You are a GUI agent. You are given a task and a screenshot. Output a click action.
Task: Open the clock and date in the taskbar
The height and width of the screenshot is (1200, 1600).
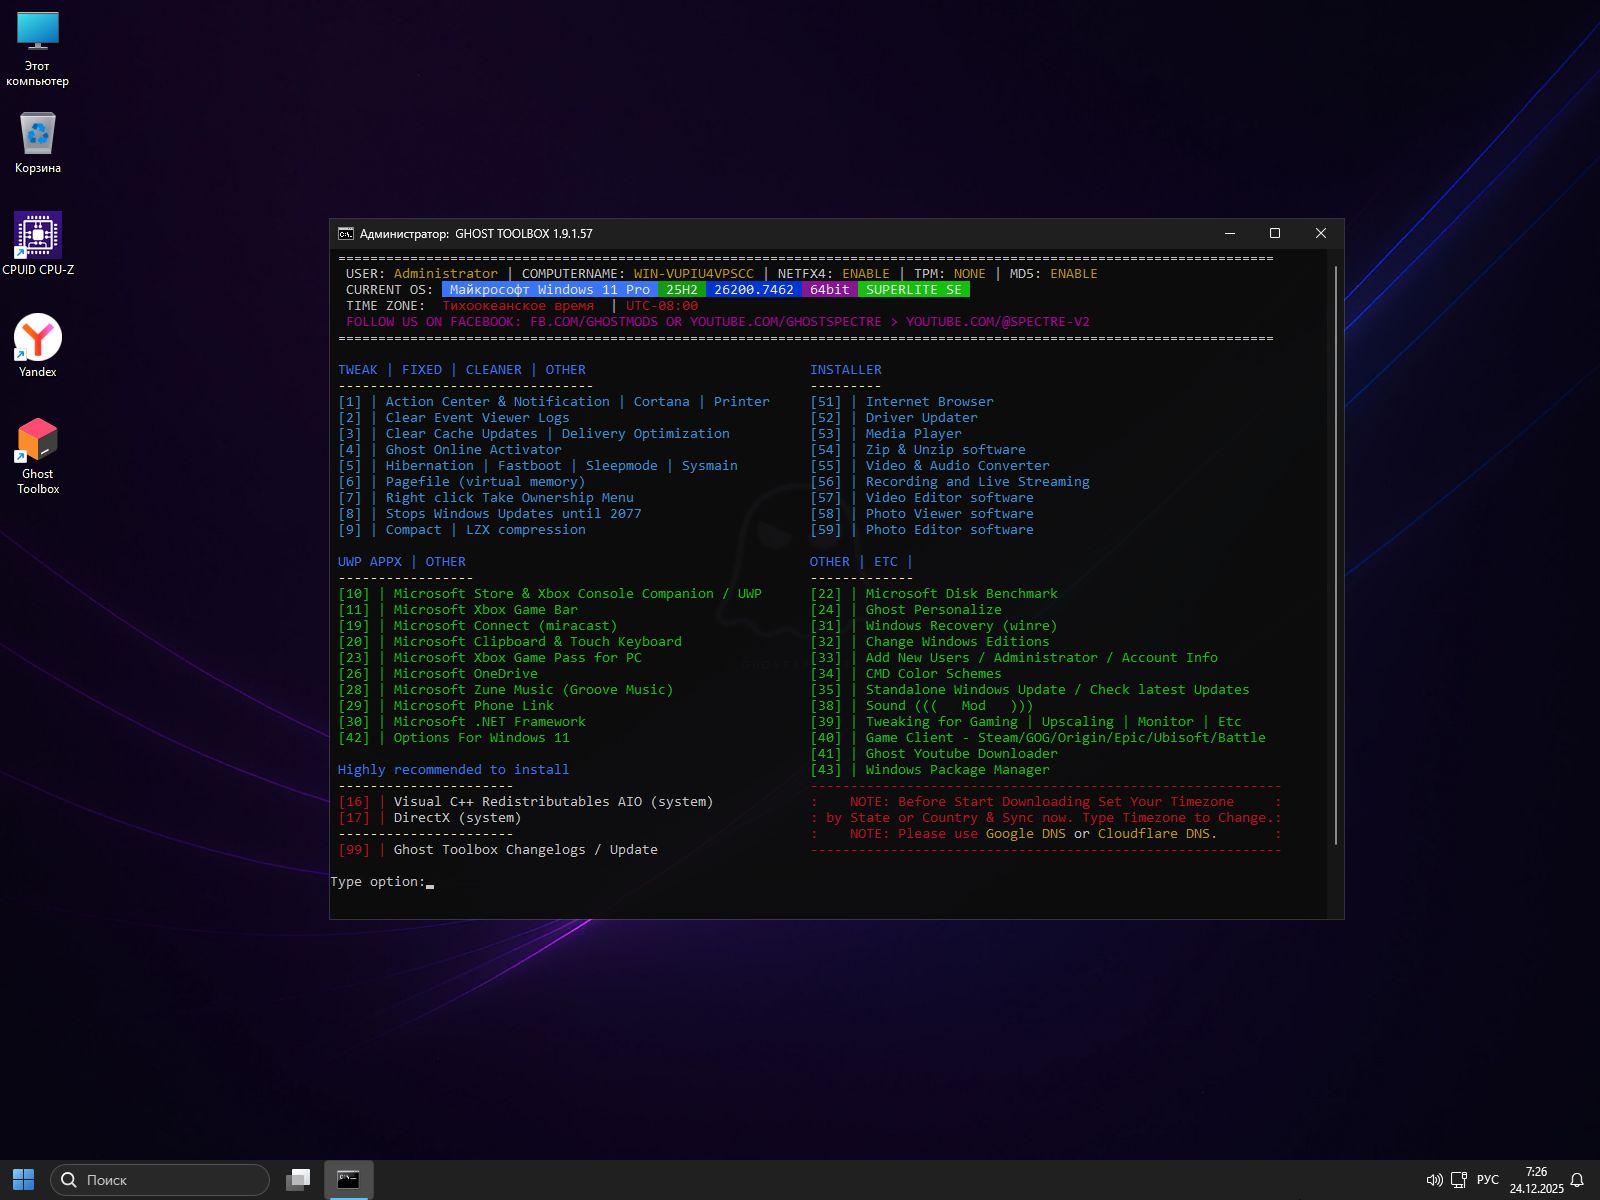[1536, 1180]
